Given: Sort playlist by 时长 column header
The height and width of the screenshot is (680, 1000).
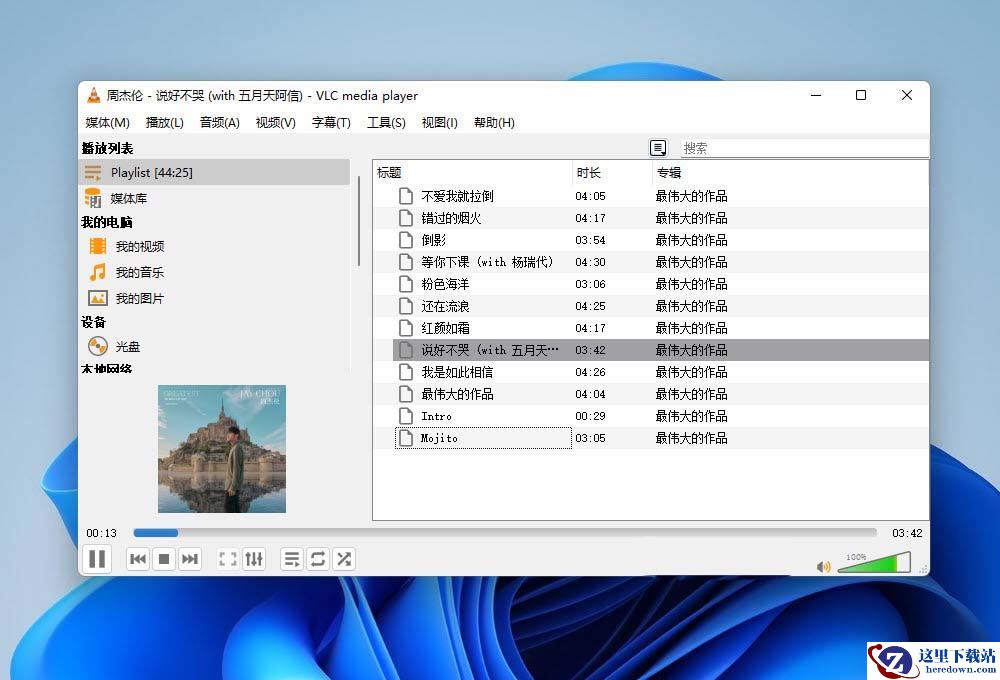Looking at the screenshot, I should (x=589, y=173).
